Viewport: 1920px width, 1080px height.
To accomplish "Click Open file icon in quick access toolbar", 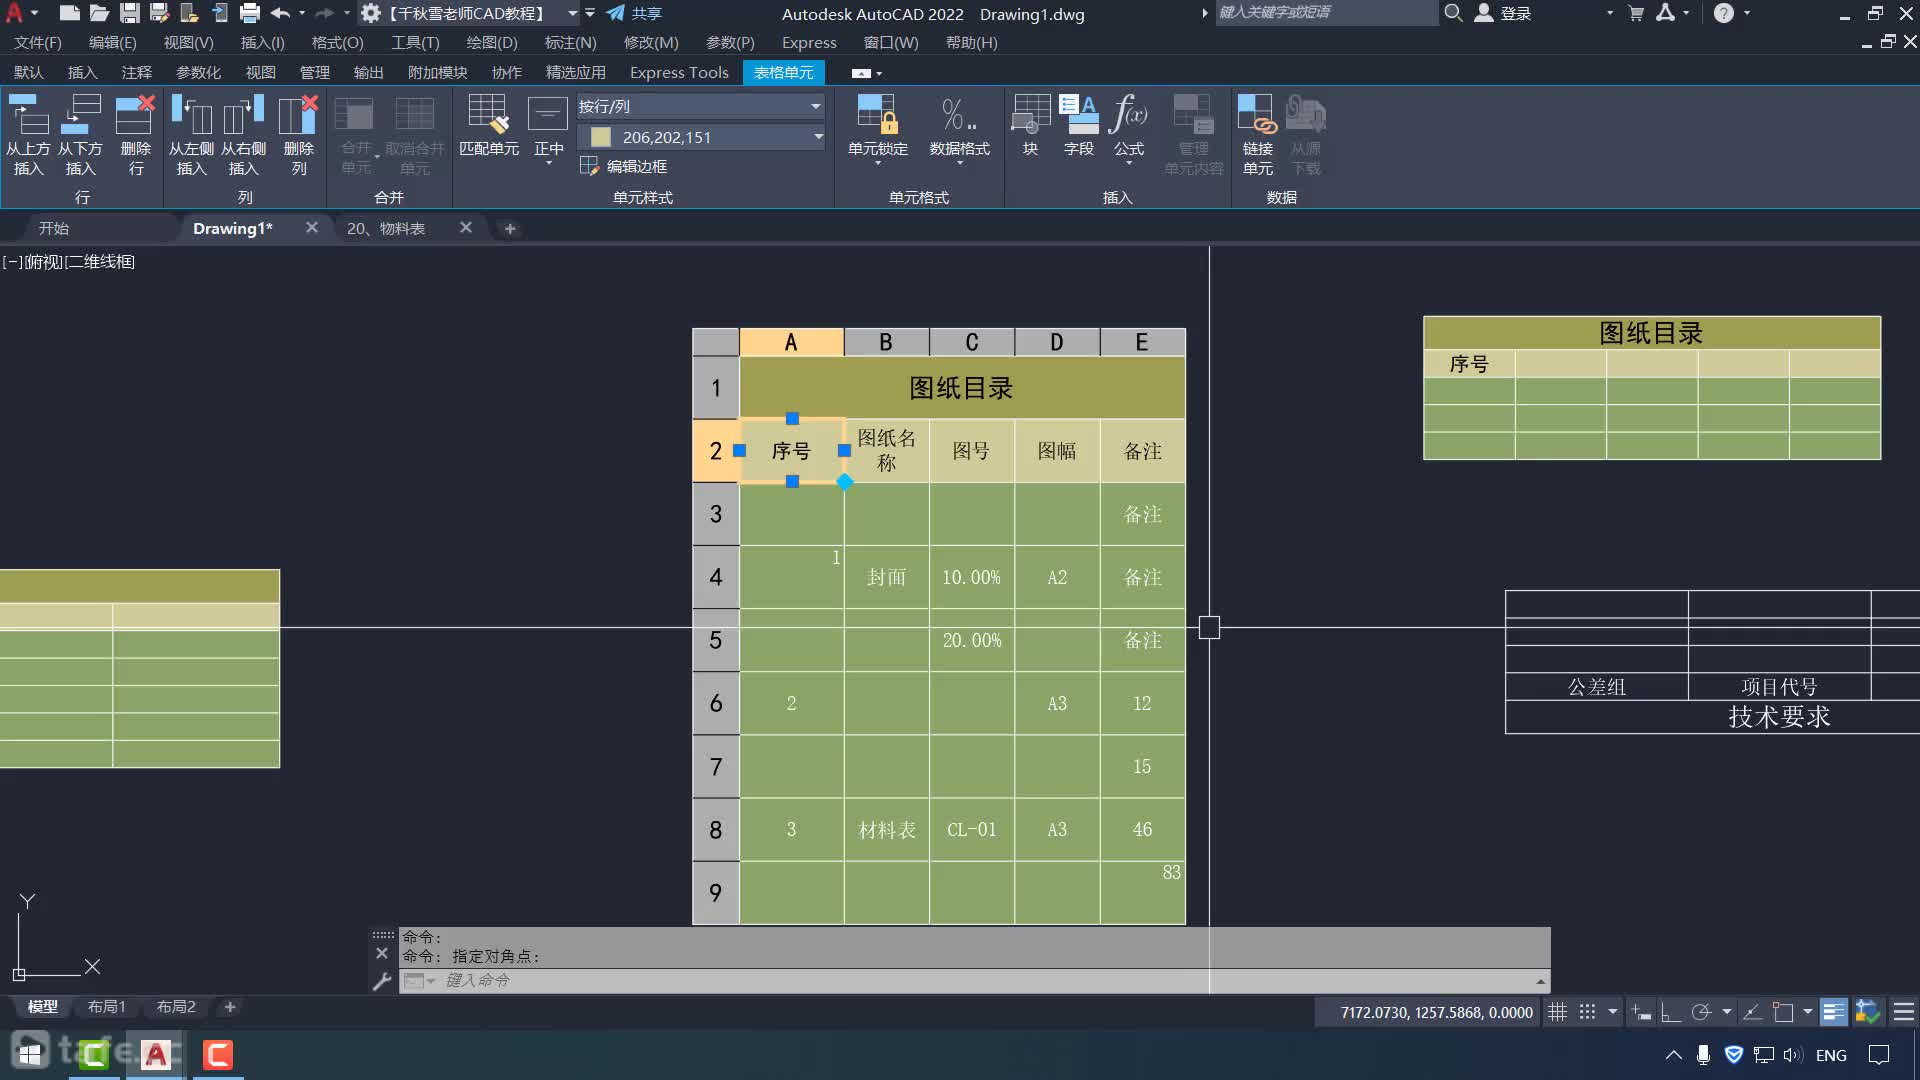I will (99, 13).
